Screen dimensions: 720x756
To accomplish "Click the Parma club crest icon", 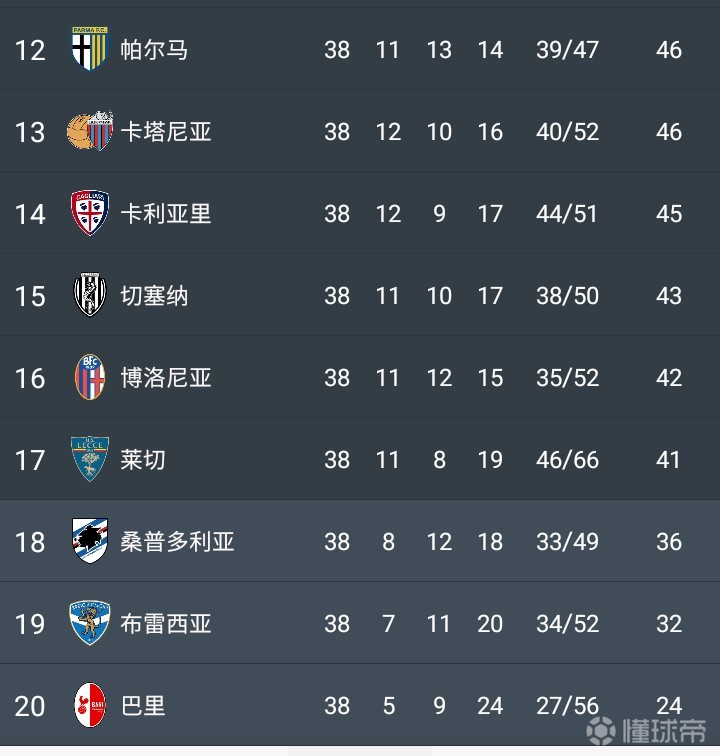I will (x=89, y=49).
